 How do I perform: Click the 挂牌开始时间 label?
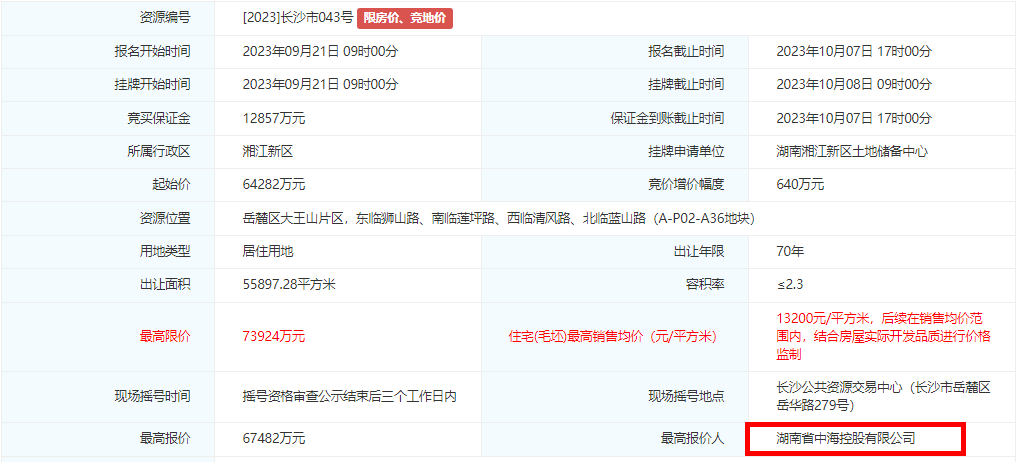(152, 85)
